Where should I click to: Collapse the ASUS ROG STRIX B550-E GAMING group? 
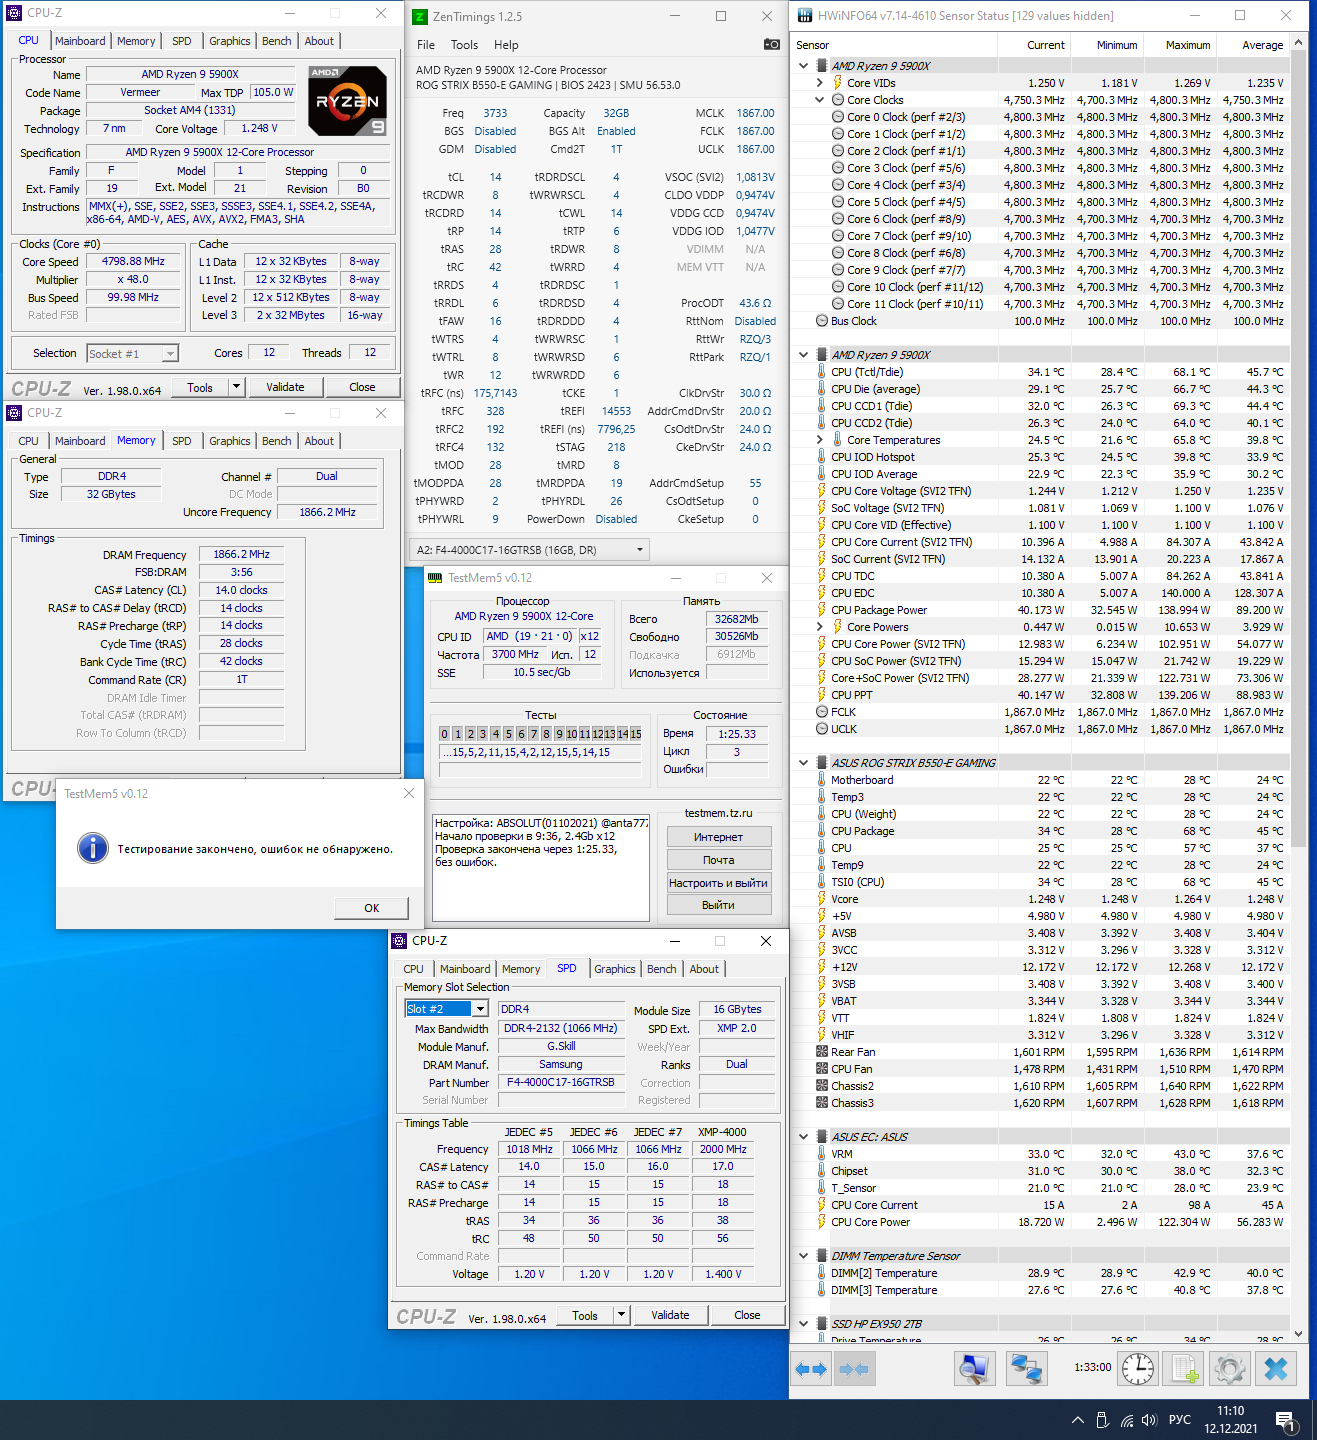(x=803, y=763)
